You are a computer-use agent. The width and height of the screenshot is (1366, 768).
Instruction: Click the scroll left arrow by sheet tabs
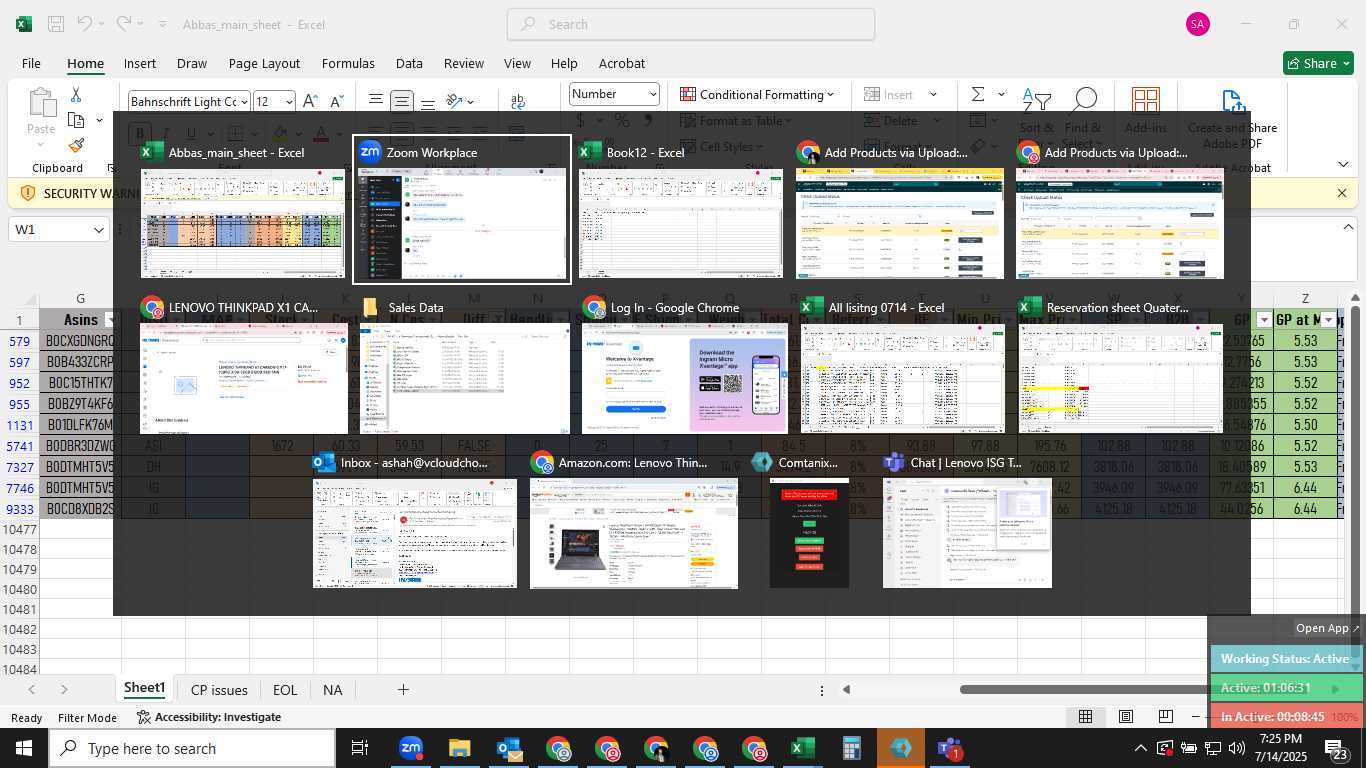[x=32, y=690]
